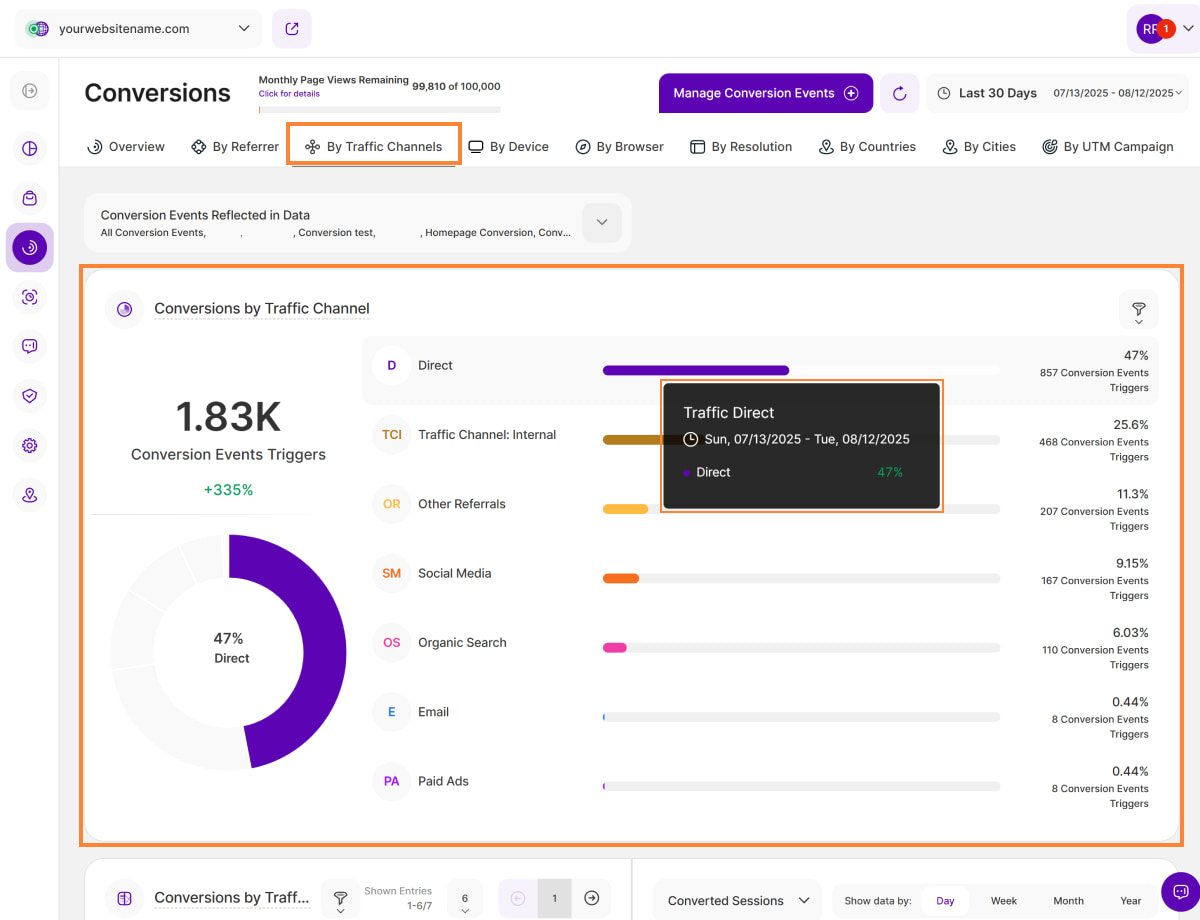Viewport: 1200px width, 920px height.
Task: Open filter in Conversions by Traffic Channel
Action: click(x=1138, y=310)
